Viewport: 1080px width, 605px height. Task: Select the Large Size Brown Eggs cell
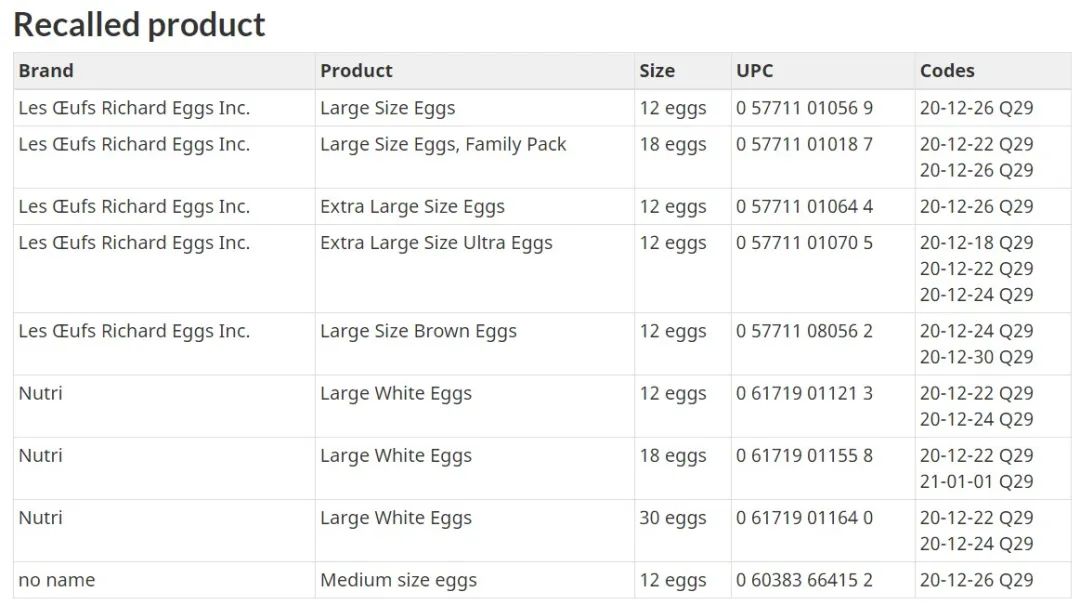click(x=418, y=332)
